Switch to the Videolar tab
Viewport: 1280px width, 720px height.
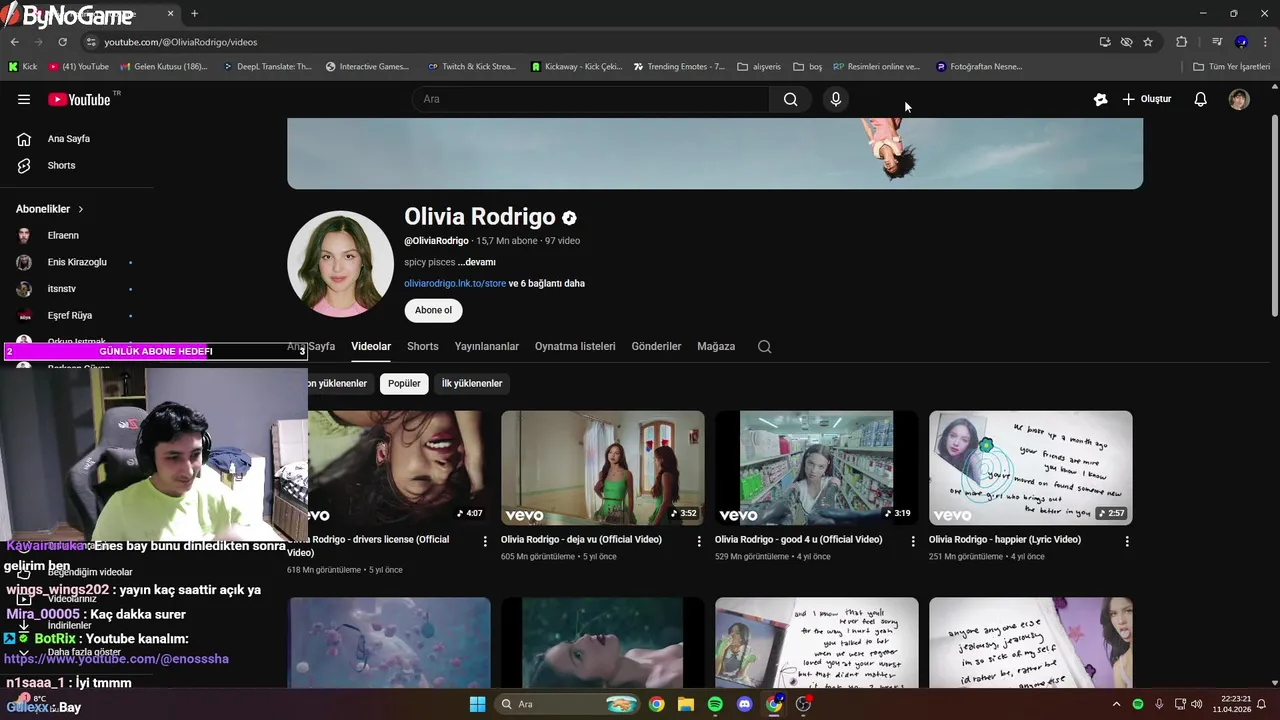click(x=371, y=346)
